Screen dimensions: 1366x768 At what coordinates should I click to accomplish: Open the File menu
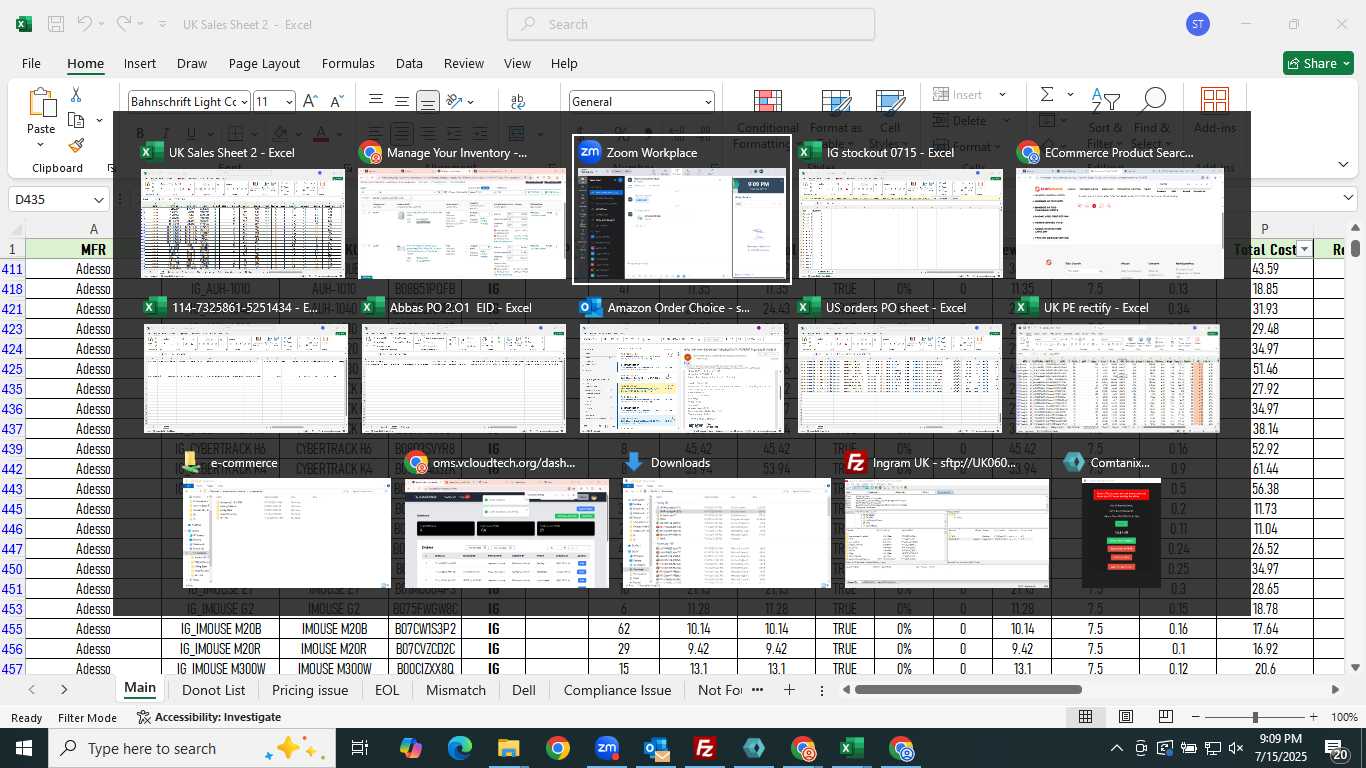31,63
